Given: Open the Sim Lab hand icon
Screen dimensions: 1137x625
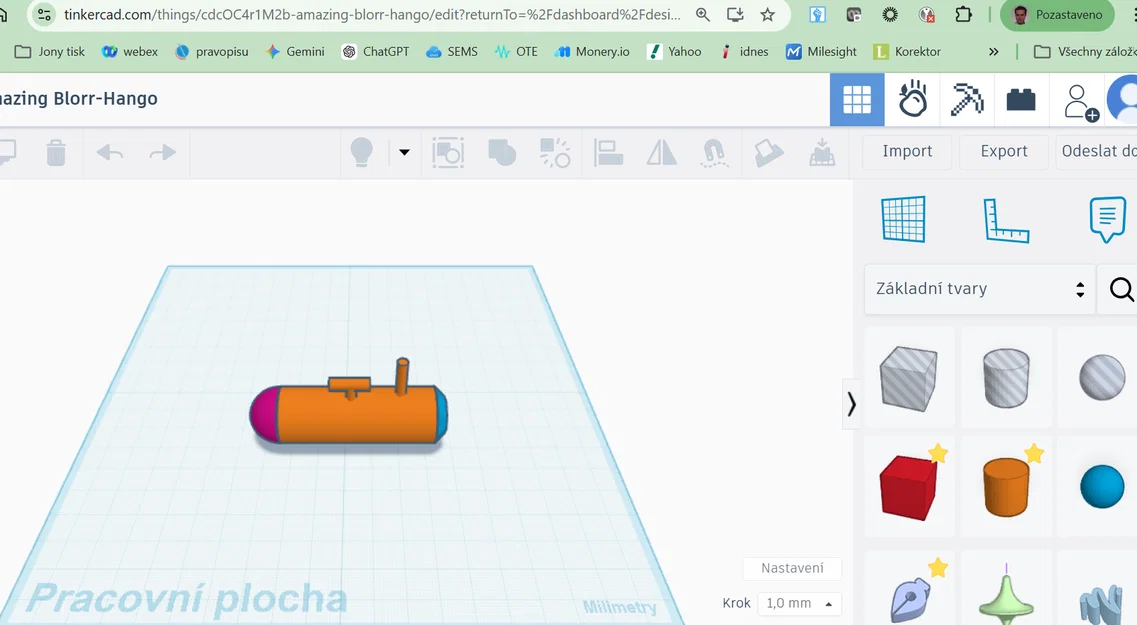Looking at the screenshot, I should 912,100.
